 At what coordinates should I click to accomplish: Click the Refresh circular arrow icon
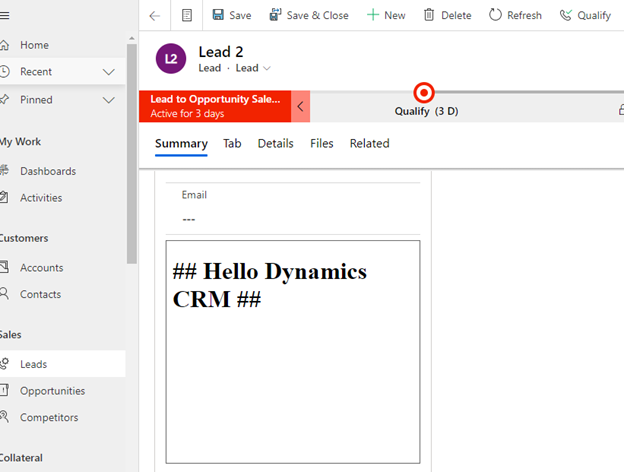point(495,15)
